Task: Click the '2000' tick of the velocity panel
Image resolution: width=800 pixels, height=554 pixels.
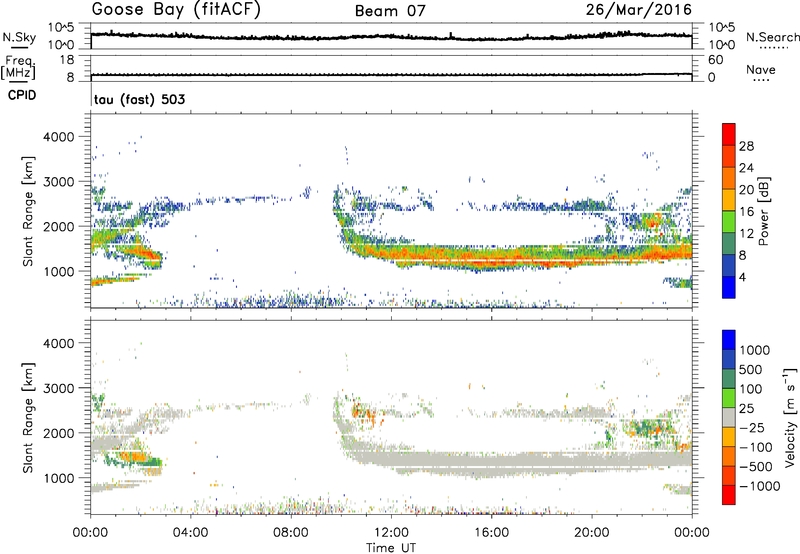Action: tap(59, 433)
